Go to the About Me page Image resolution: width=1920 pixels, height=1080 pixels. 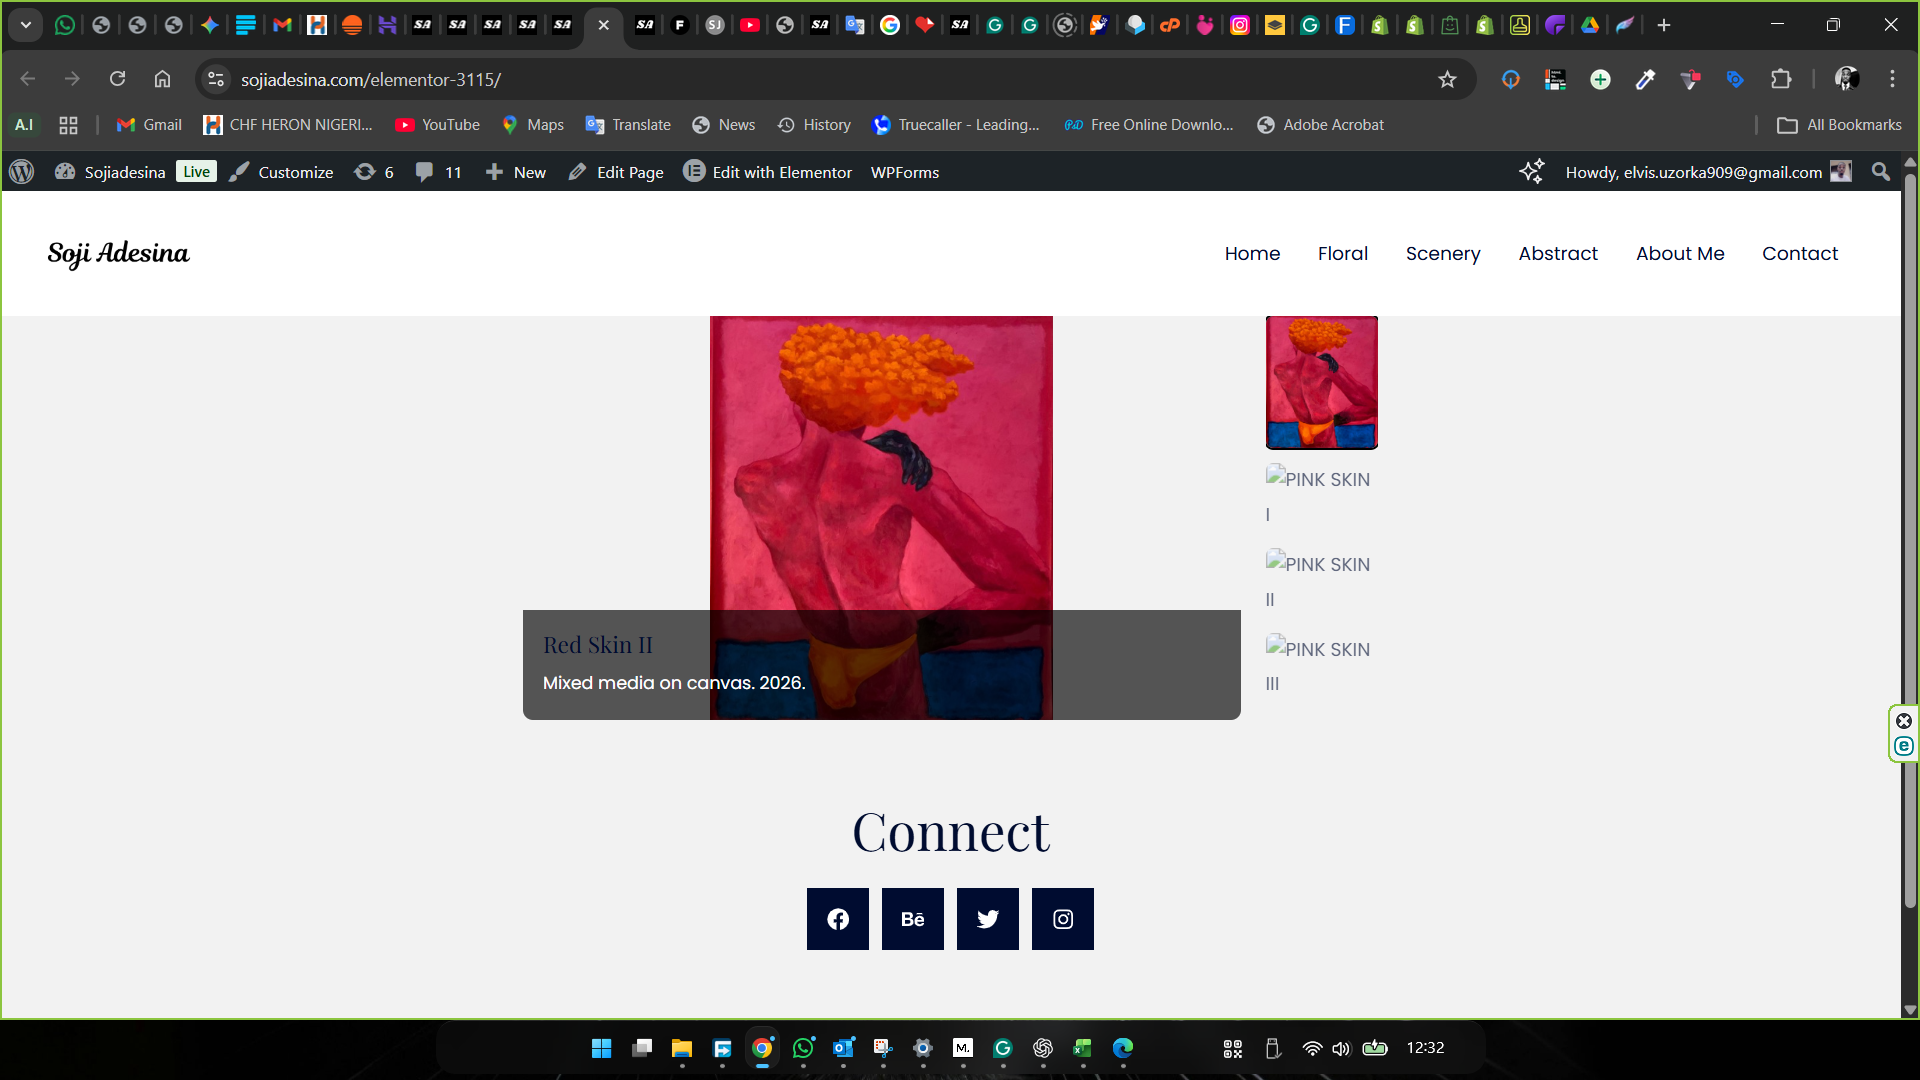1679,254
